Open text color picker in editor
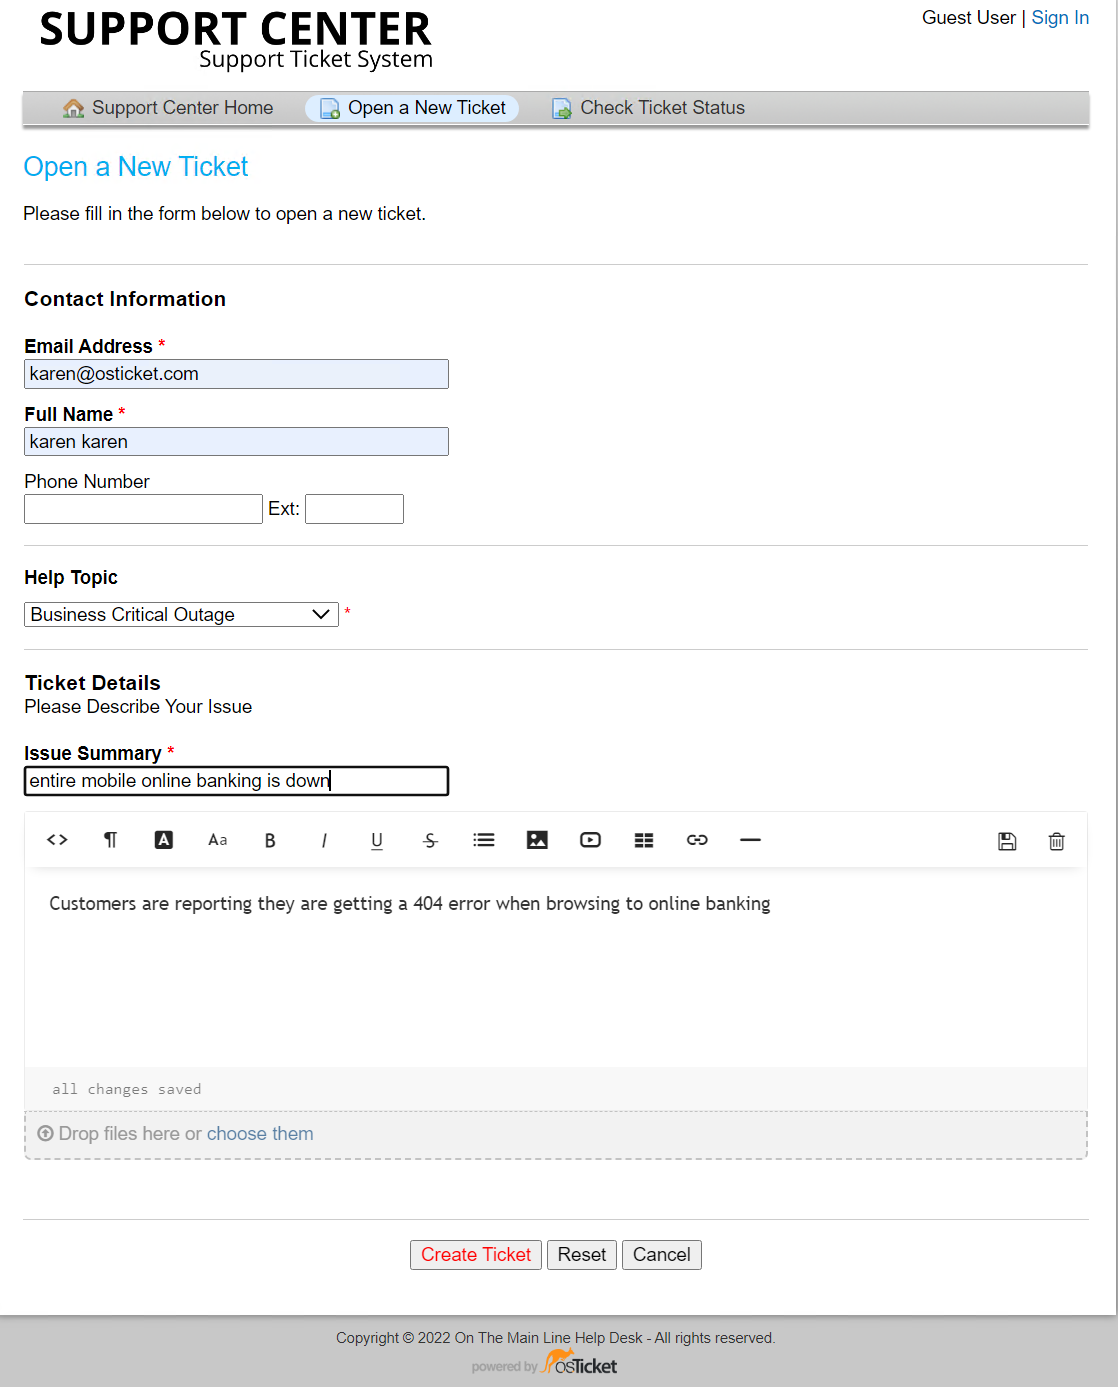Viewport: 1119px width, 1387px height. pos(164,840)
